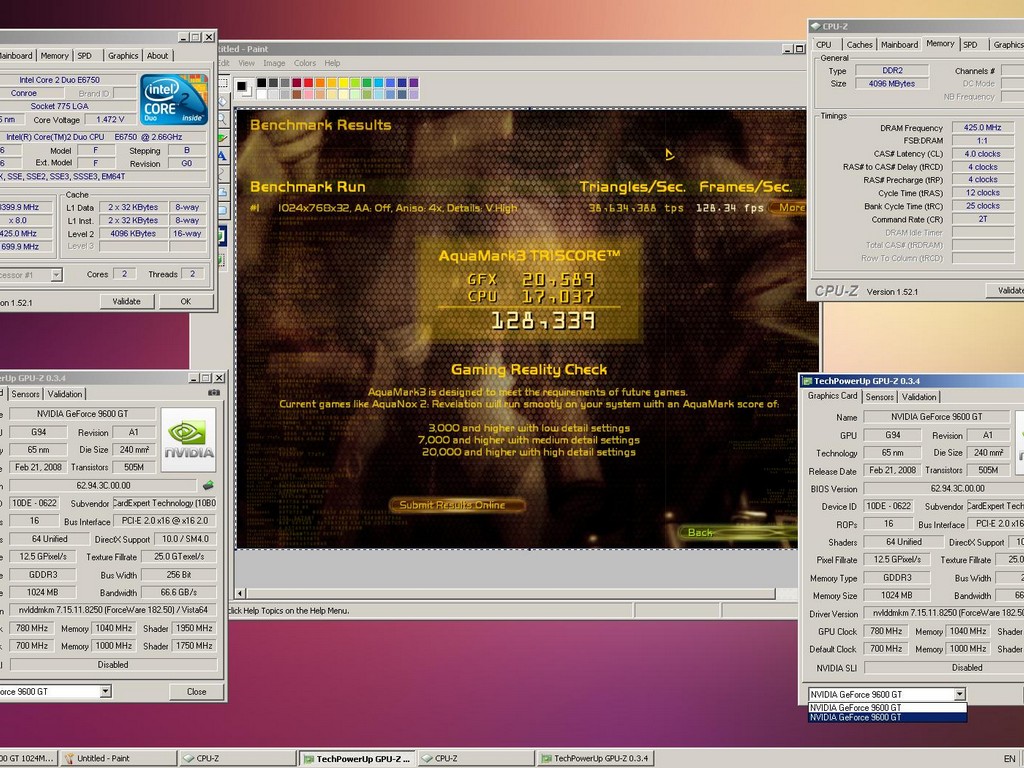The image size is (1024, 768).
Task: Click the BIOS save chip icon in GPU-Z
Action: (208, 485)
